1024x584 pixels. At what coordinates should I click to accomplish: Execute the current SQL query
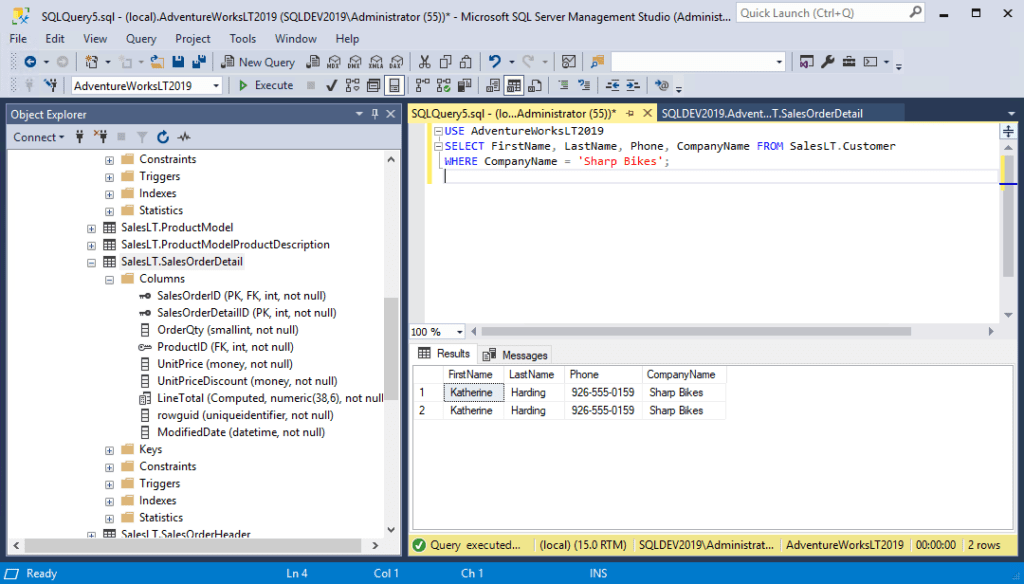[266, 86]
